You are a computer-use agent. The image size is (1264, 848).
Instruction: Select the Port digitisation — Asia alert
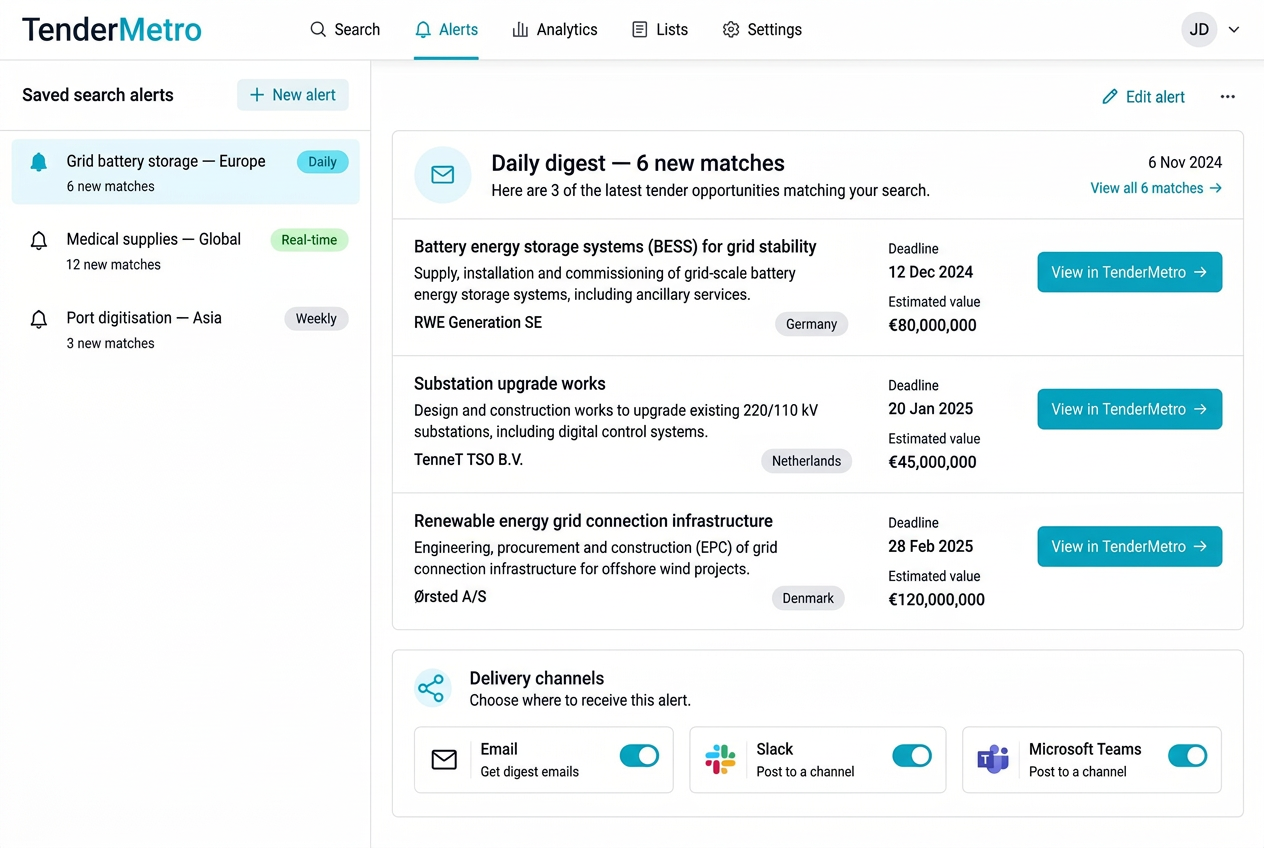pyautogui.click(x=186, y=329)
